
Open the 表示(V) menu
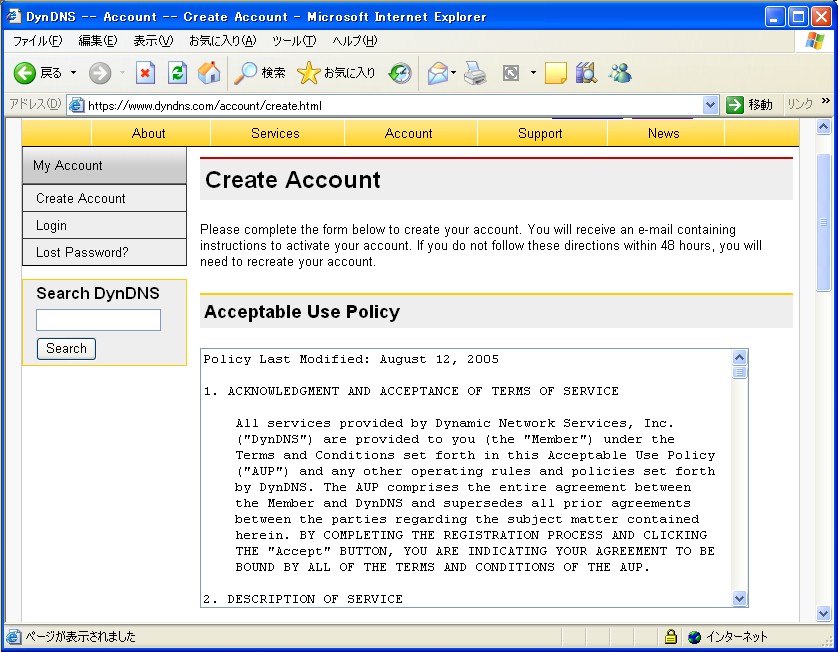click(153, 41)
